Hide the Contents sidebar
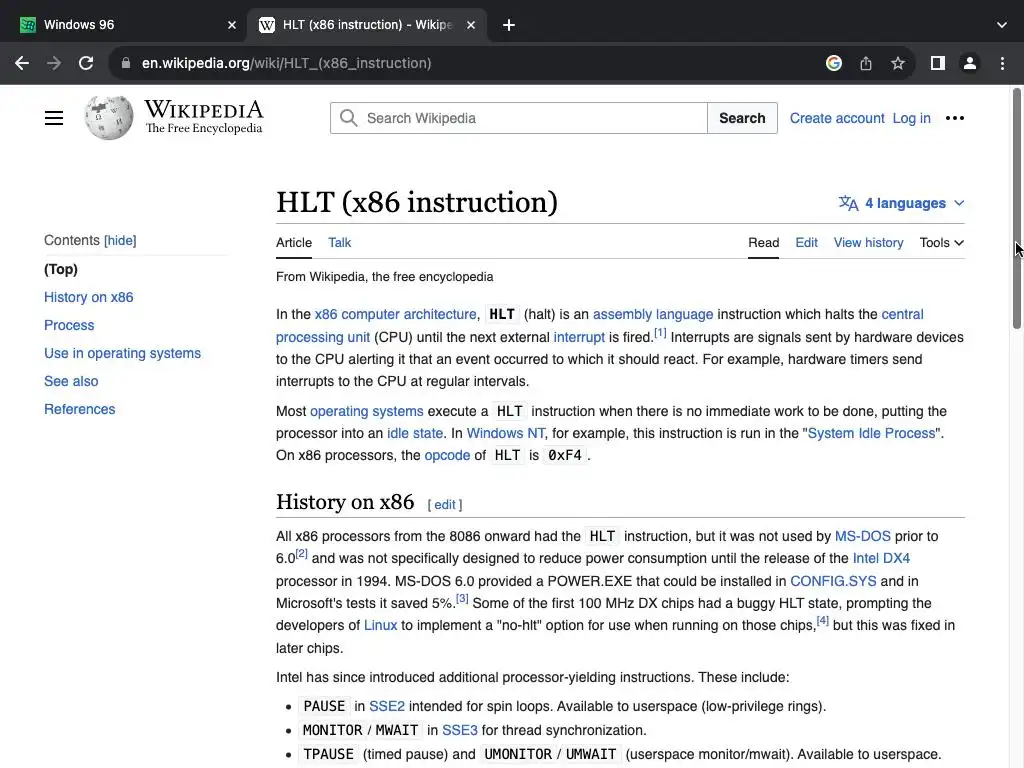The width and height of the screenshot is (1024, 768). pyautogui.click(x=120, y=240)
